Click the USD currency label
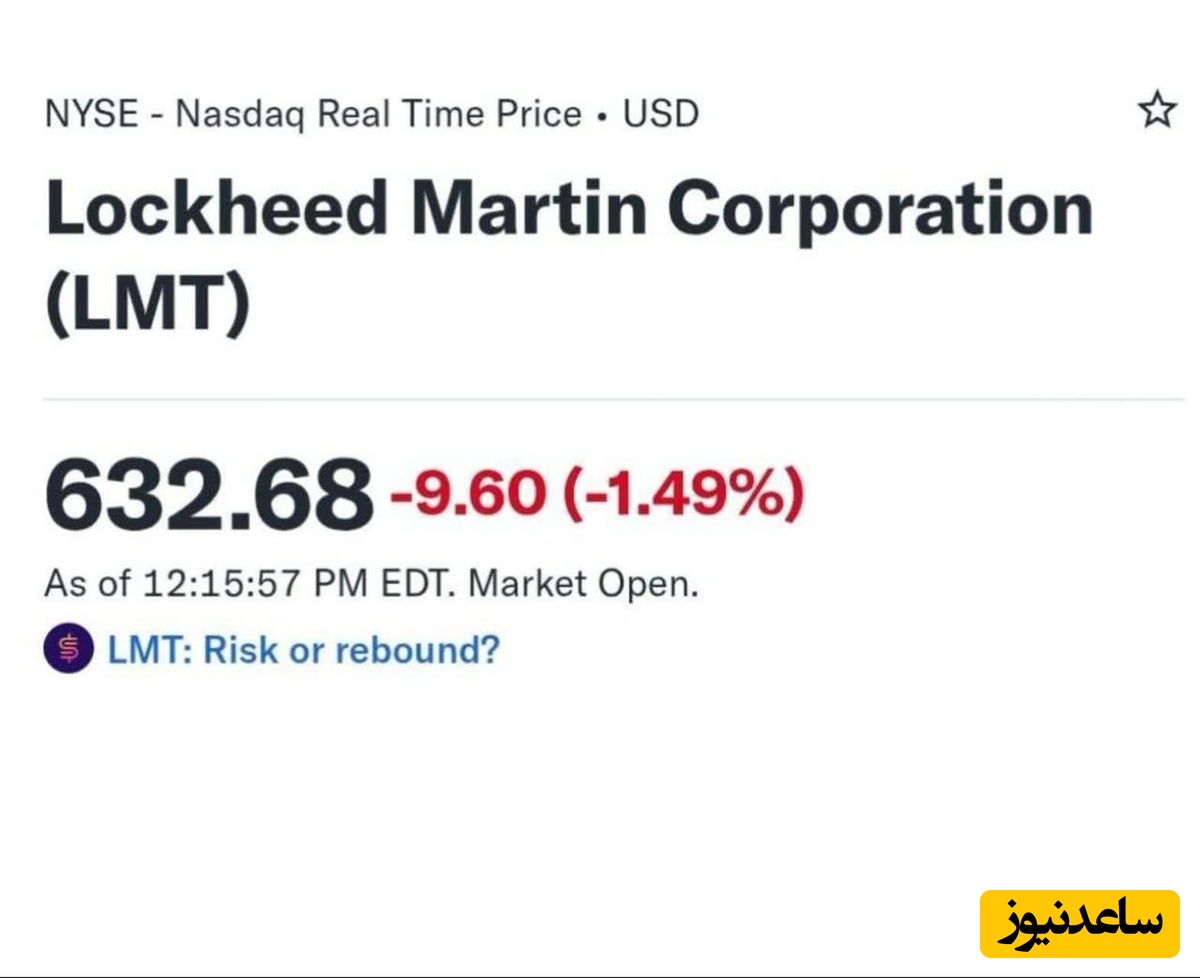 click(661, 114)
